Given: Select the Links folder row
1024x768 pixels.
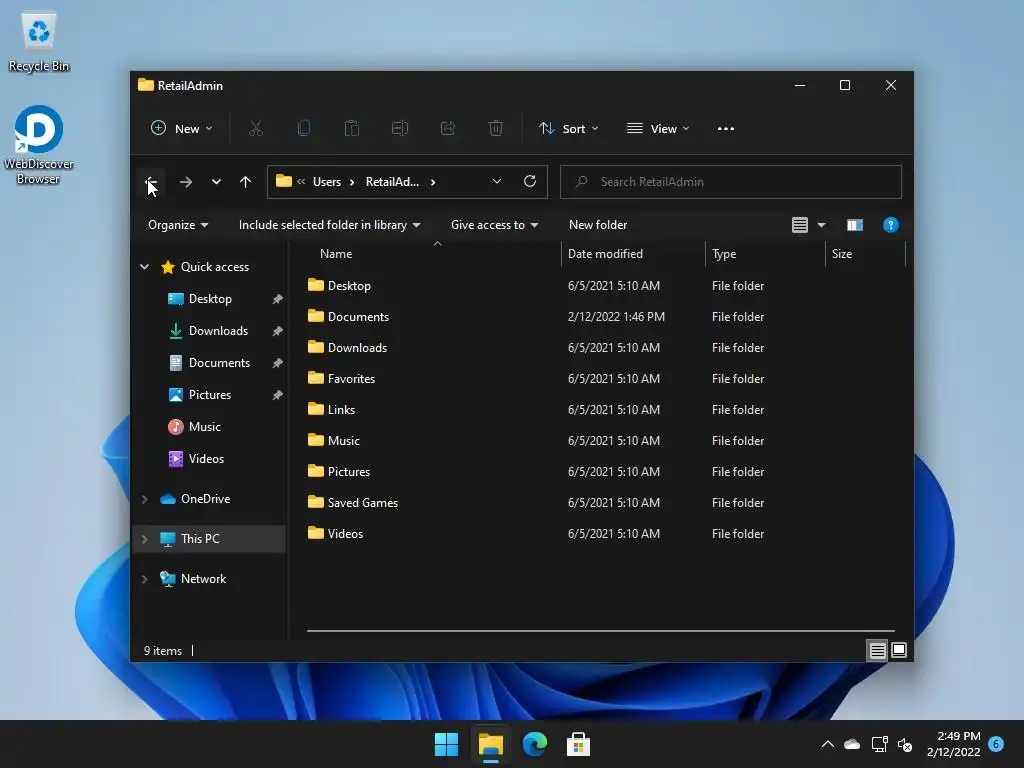Looking at the screenshot, I should [x=536, y=409].
